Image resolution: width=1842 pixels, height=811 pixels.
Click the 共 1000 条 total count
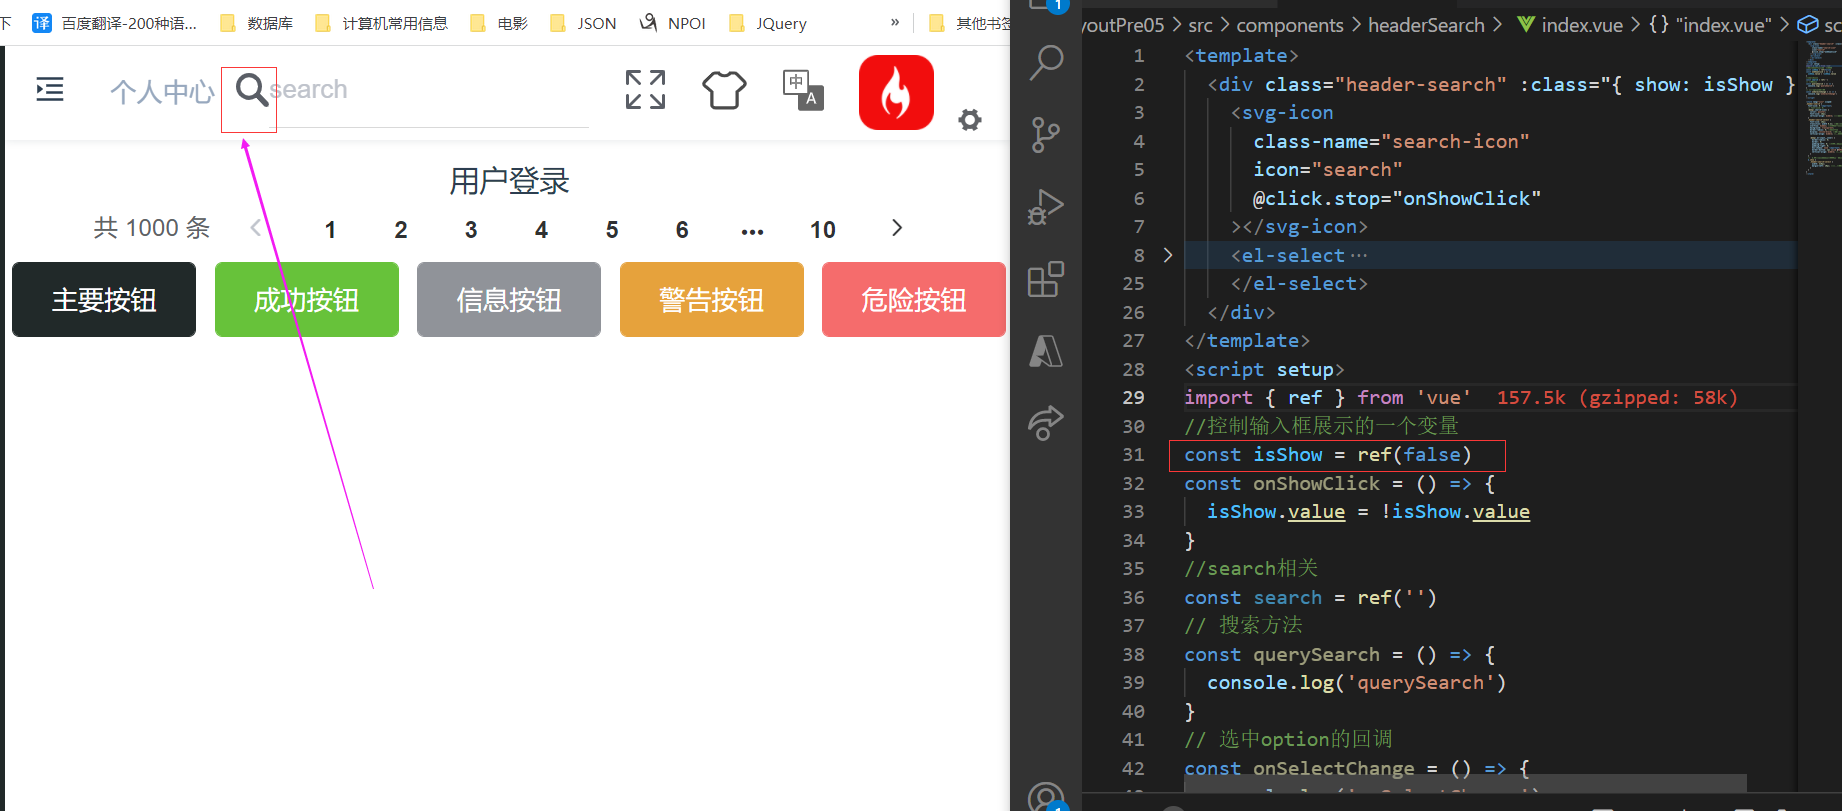[x=152, y=228]
